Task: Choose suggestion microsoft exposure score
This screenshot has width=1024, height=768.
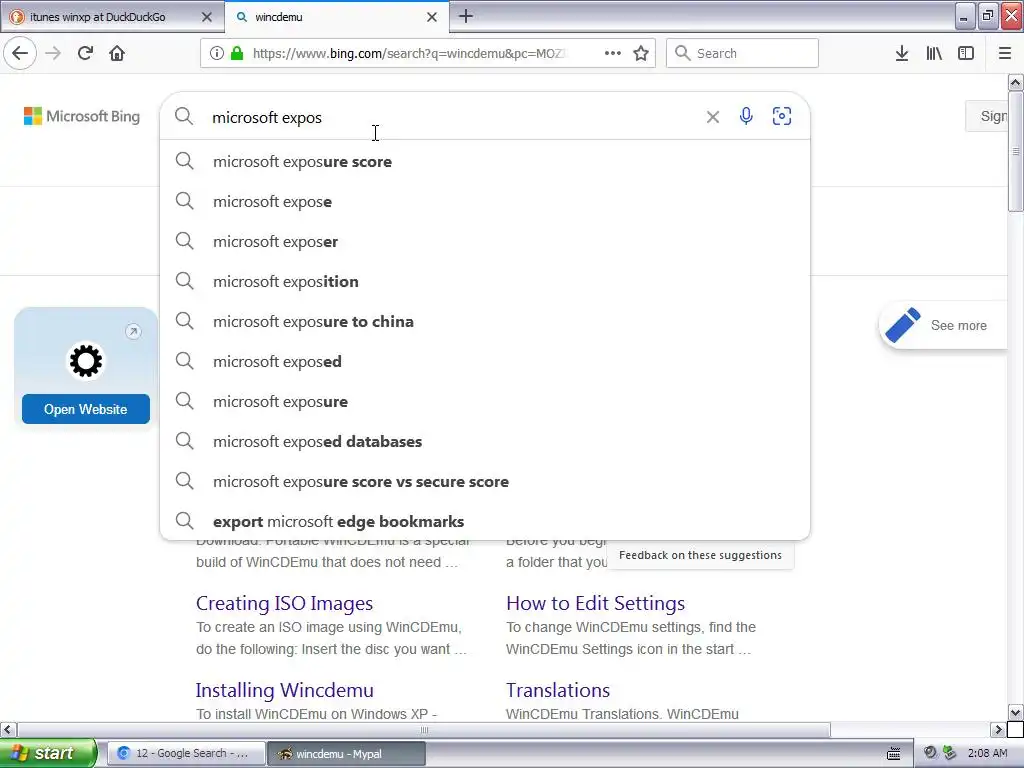Action: coord(485,161)
